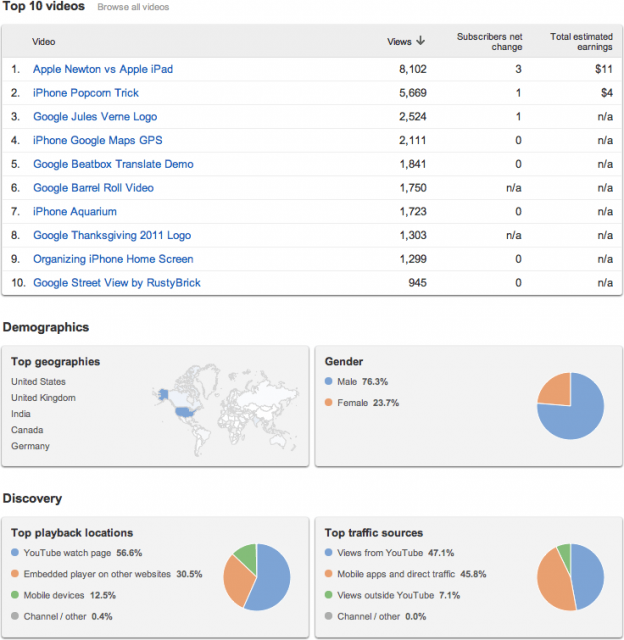
Task: Click the Top playback locations heading
Action: click(72, 533)
